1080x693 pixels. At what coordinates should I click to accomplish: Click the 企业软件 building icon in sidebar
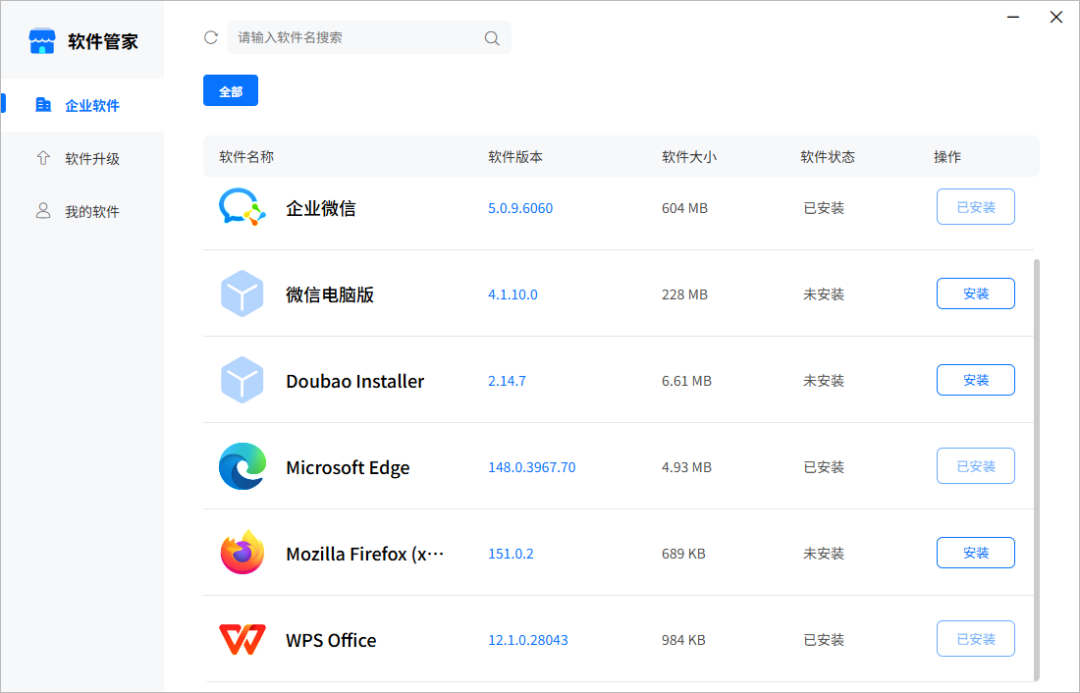(x=43, y=105)
